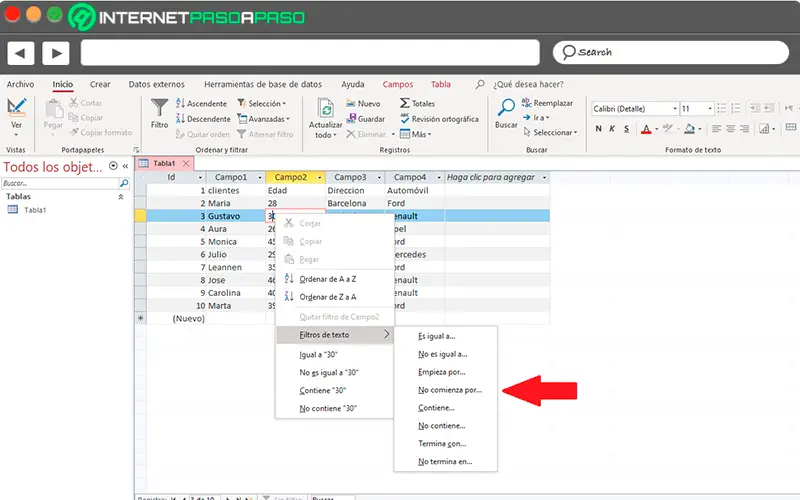
Task: Sort records with Descendente
Action: [x=203, y=119]
